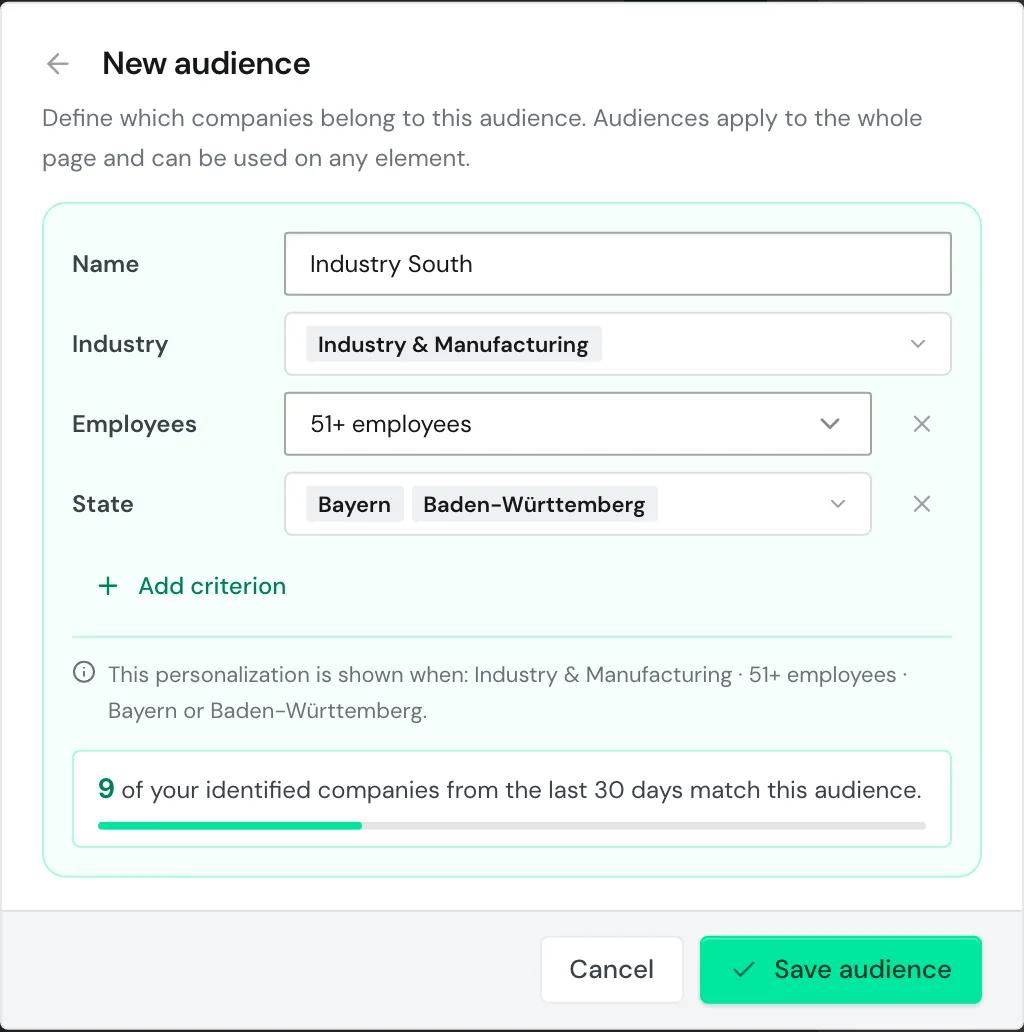Open the 51+ employees dropdown
The image size is (1024, 1032).
coord(578,424)
